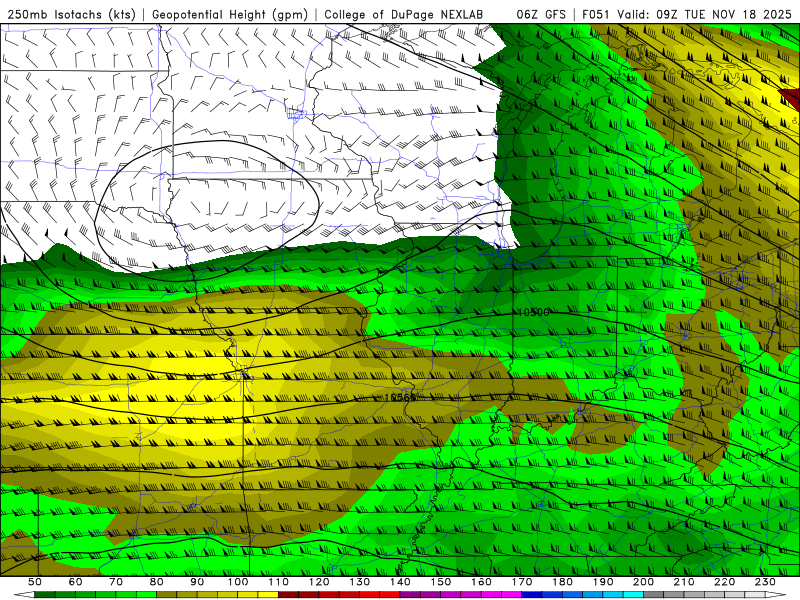Click the 220 value on the color scale
The image size is (800, 600).
pos(725,582)
